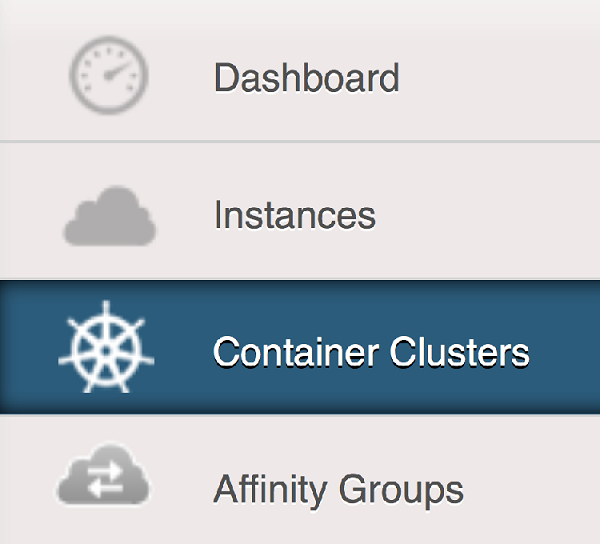The height and width of the screenshot is (544, 600).
Task: Click the word Groups in sidebar
Action: (401, 492)
